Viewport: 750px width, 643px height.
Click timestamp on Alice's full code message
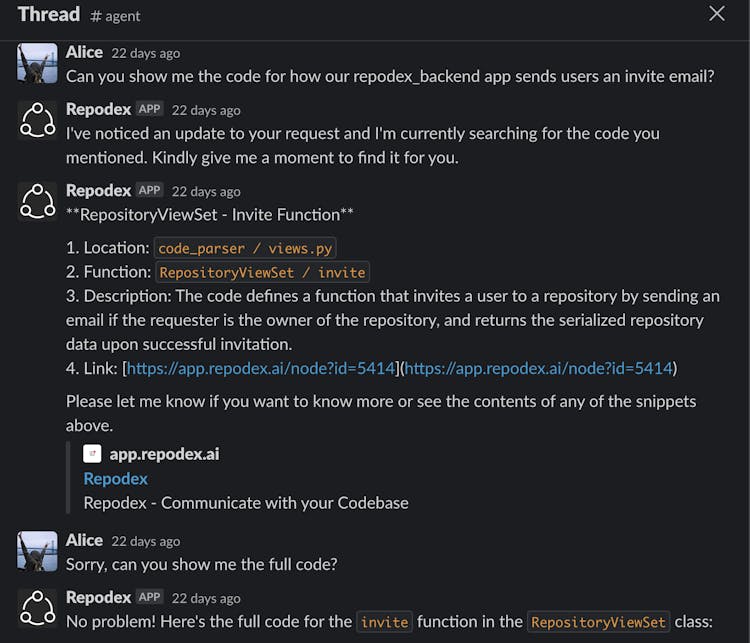[x=146, y=541]
